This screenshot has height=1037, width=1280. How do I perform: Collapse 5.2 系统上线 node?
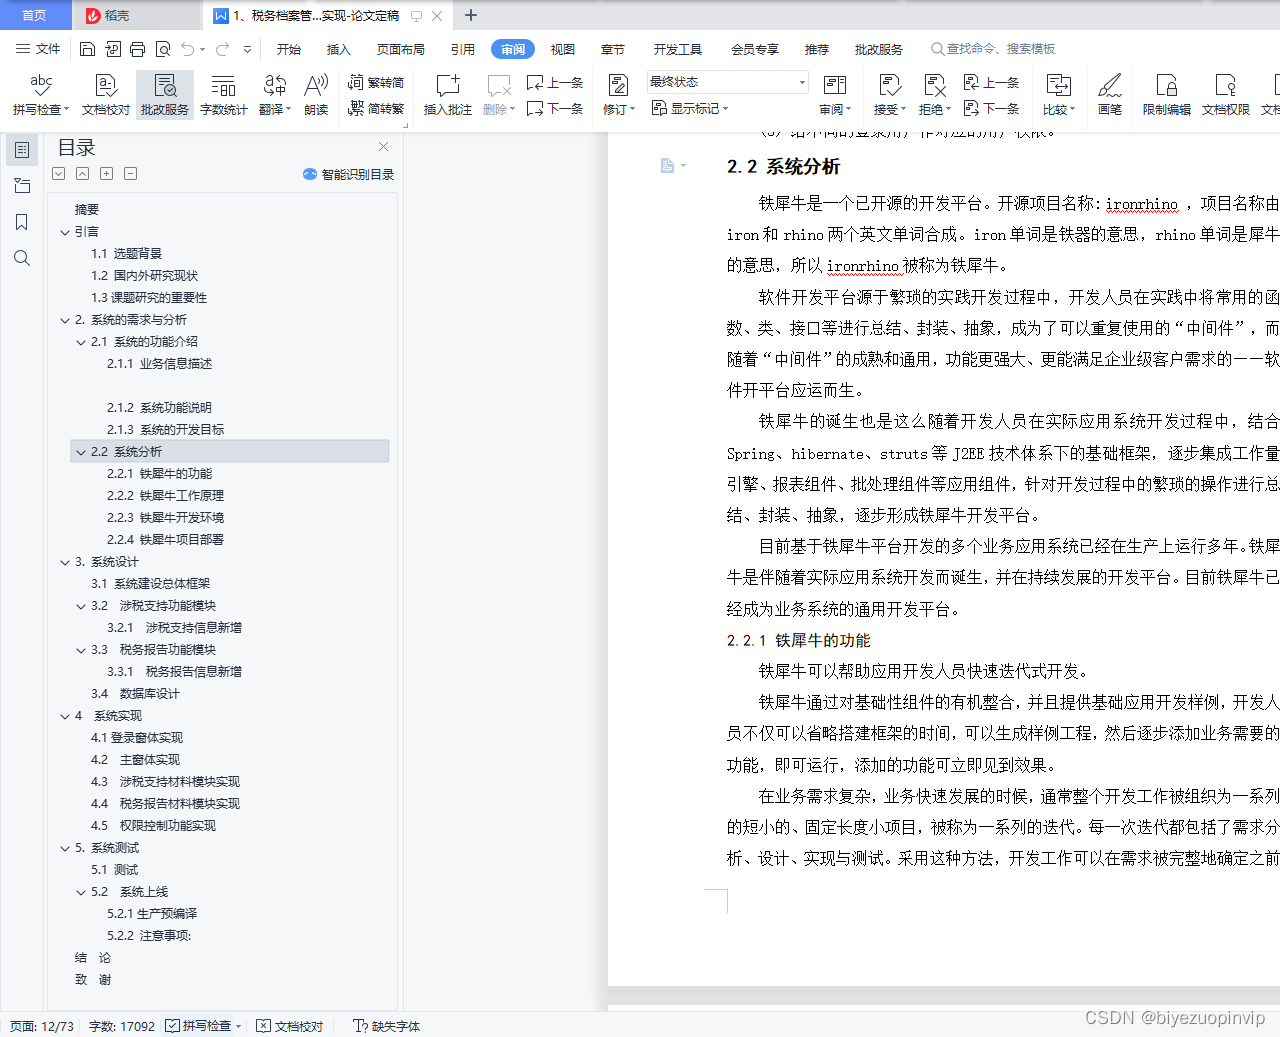tap(81, 892)
